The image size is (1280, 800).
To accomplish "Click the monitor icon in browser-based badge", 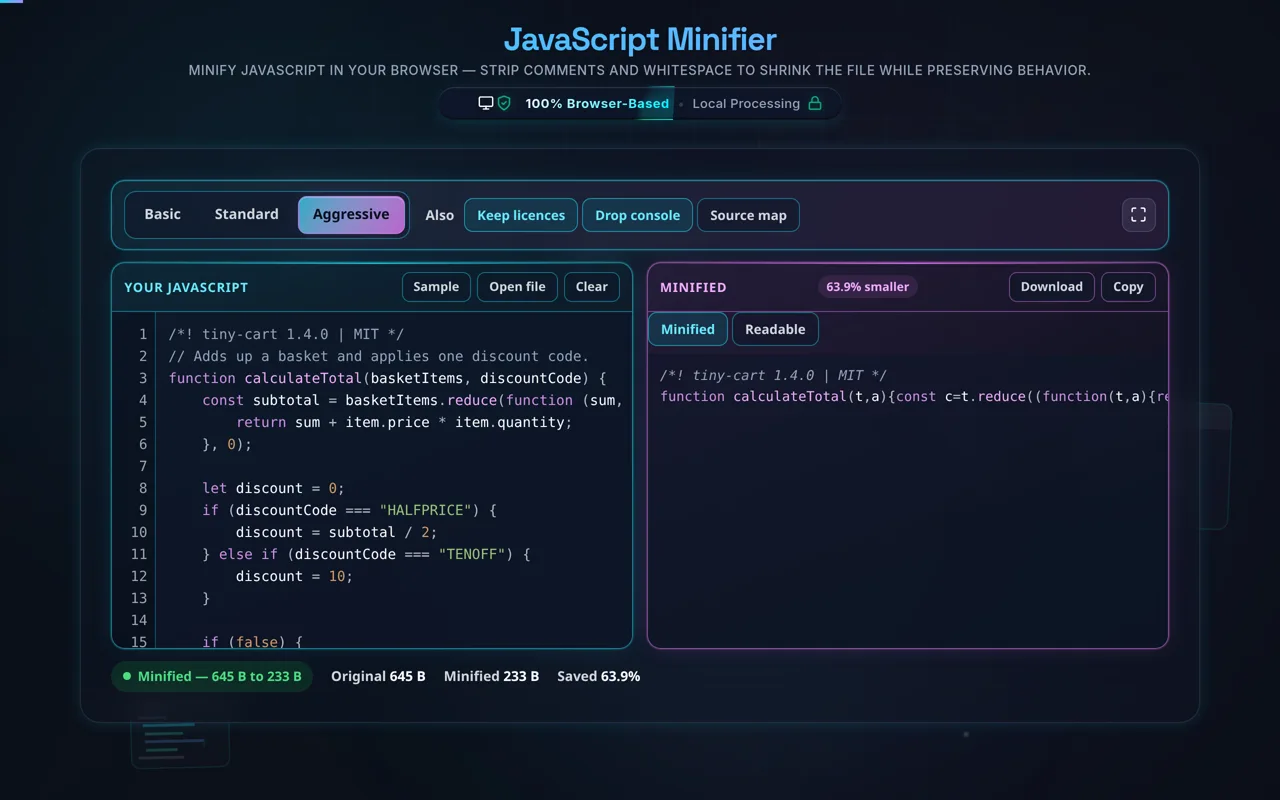I will (486, 103).
